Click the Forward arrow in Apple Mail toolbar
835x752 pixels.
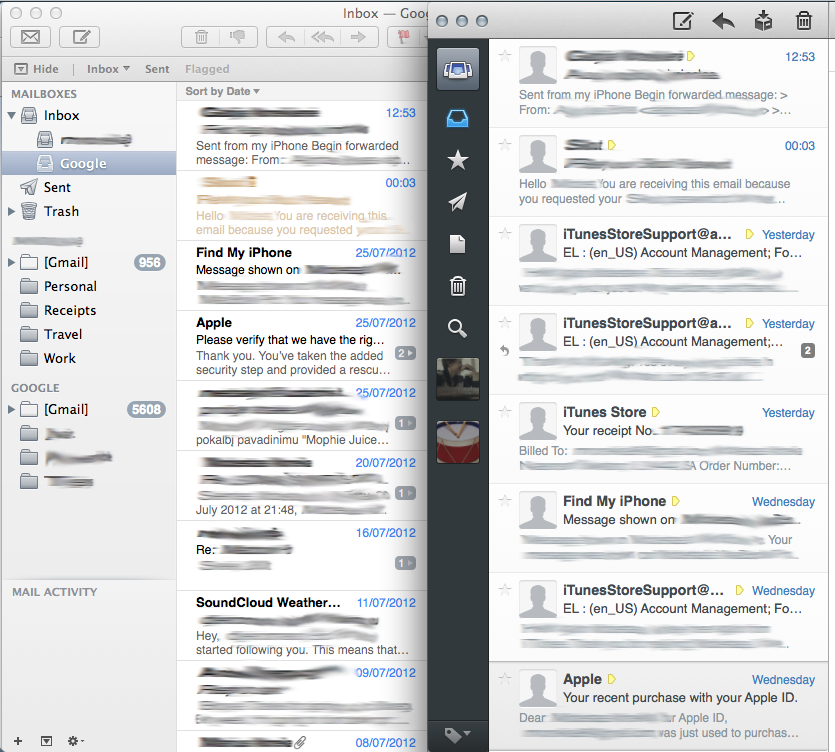[x=358, y=37]
